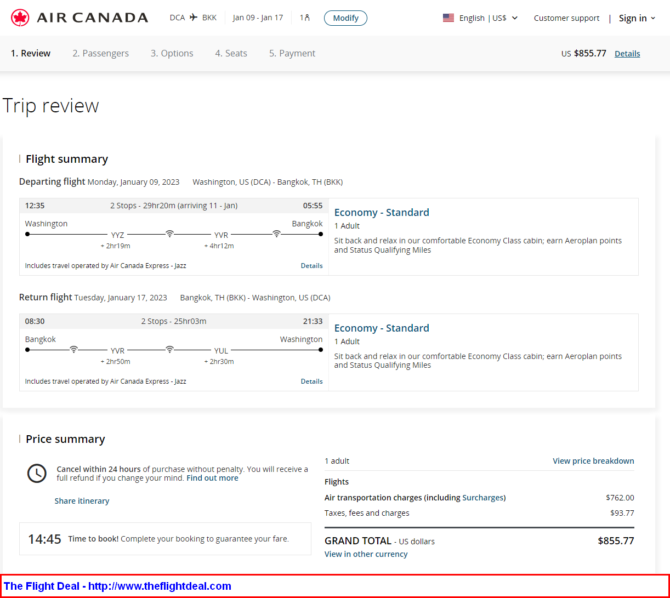Click View price breakdown link
This screenshot has width=670, height=598.
tap(593, 461)
